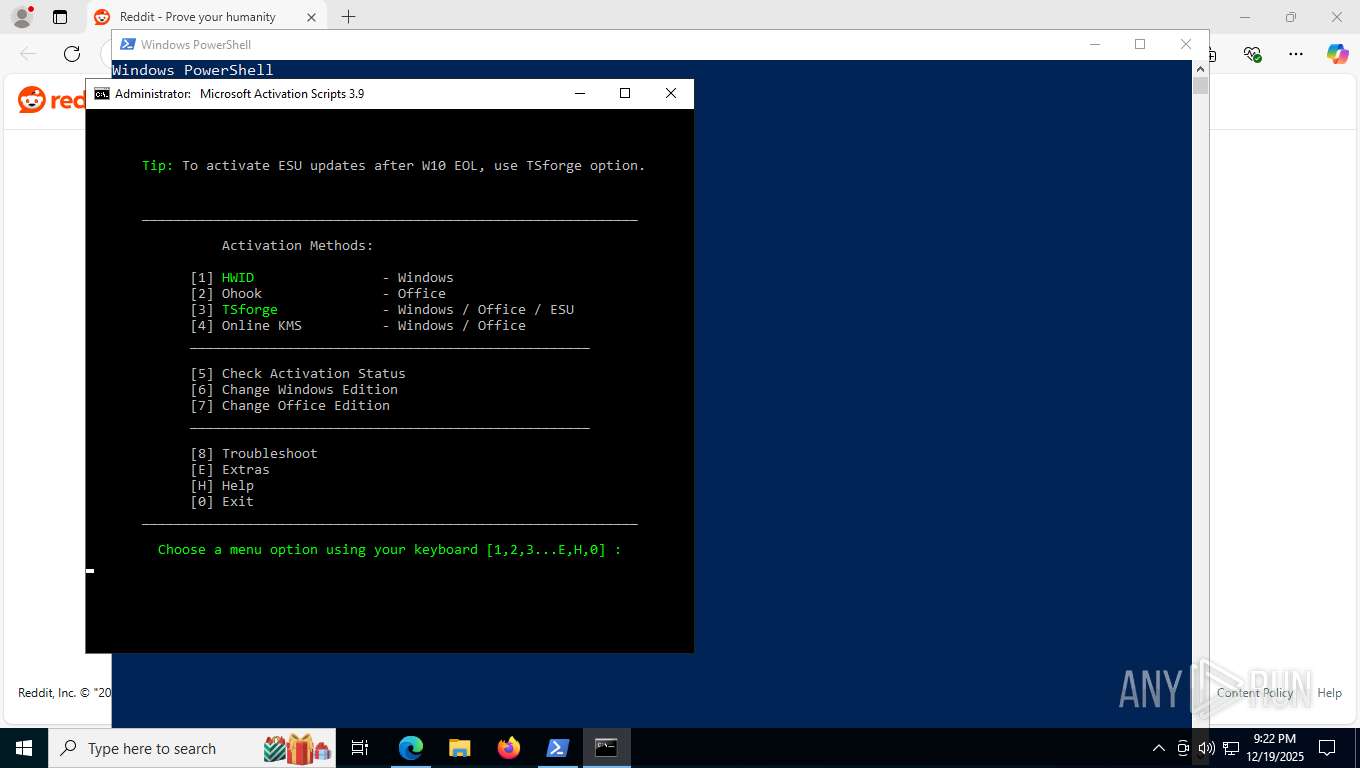Refresh the Reddit page in Edge
Image resolution: width=1360 pixels, height=768 pixels.
pyautogui.click(x=72, y=54)
